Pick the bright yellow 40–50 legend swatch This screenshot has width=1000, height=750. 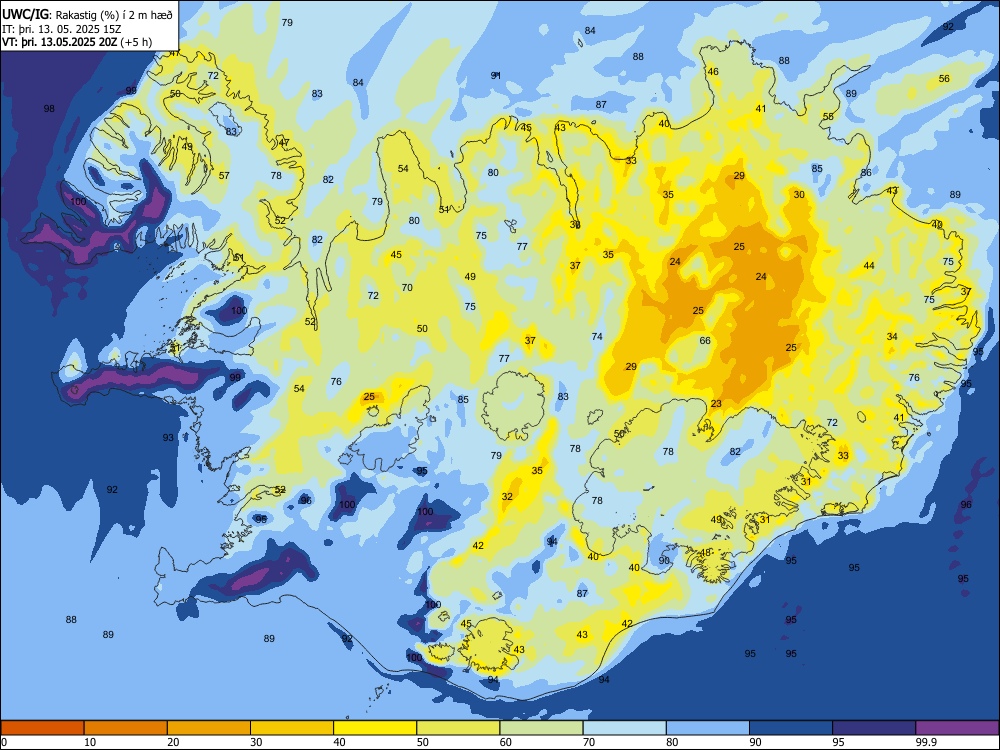[x=375, y=728]
